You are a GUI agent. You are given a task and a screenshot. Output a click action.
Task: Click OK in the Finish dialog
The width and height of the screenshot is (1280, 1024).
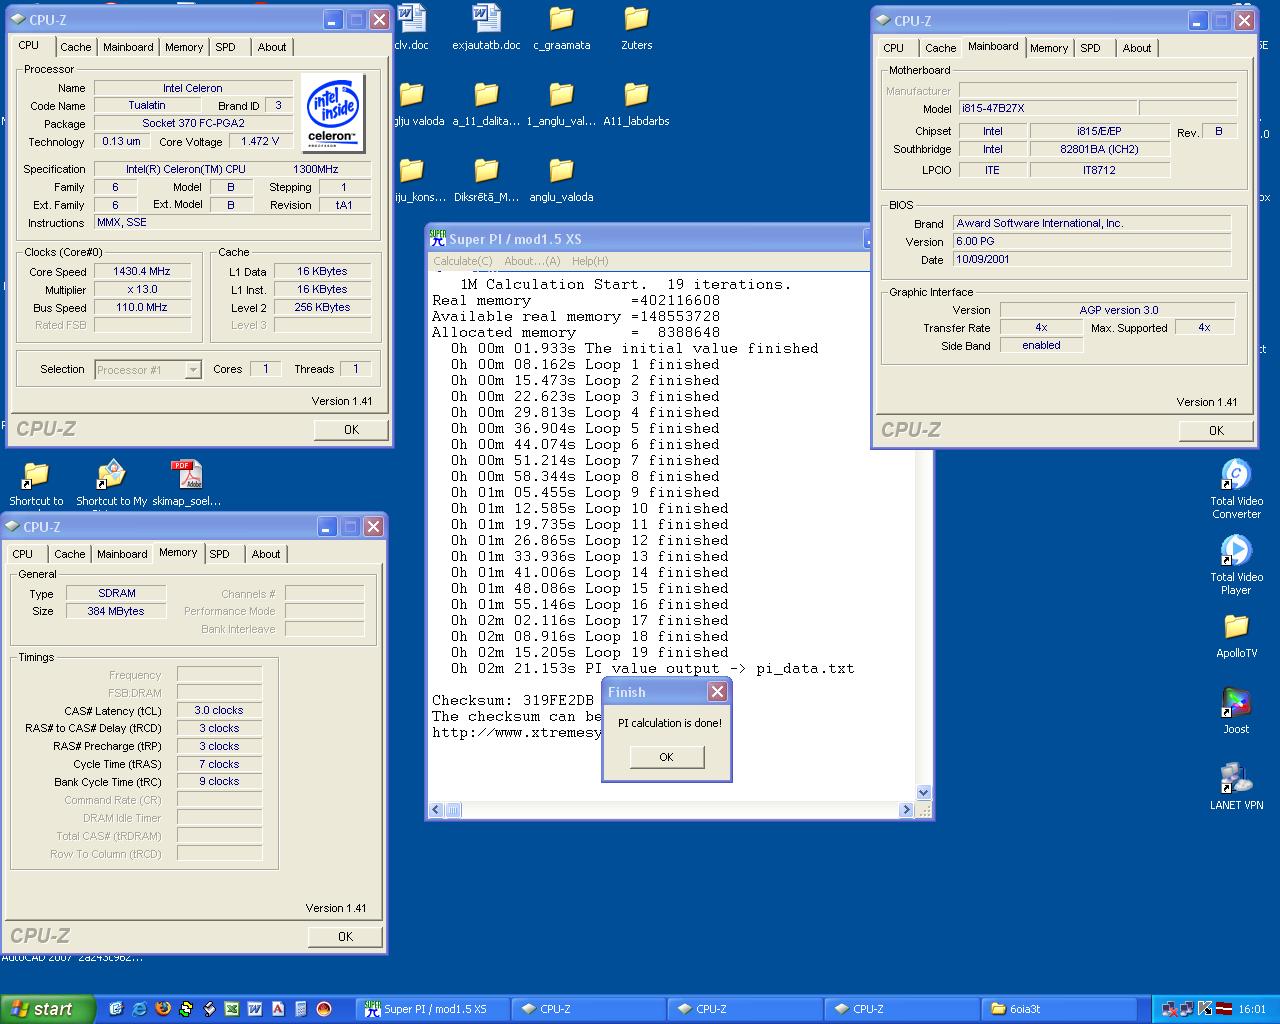tap(667, 757)
